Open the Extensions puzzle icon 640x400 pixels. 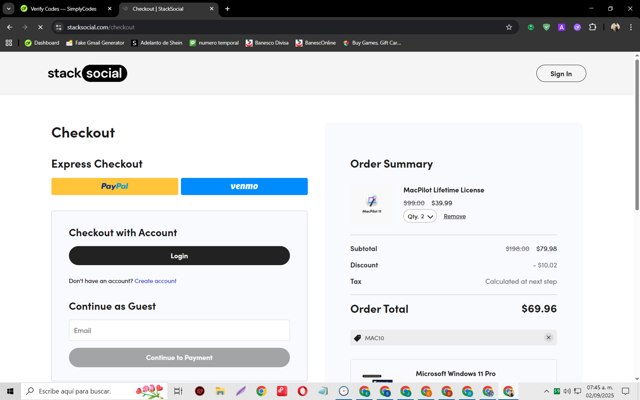(592, 27)
